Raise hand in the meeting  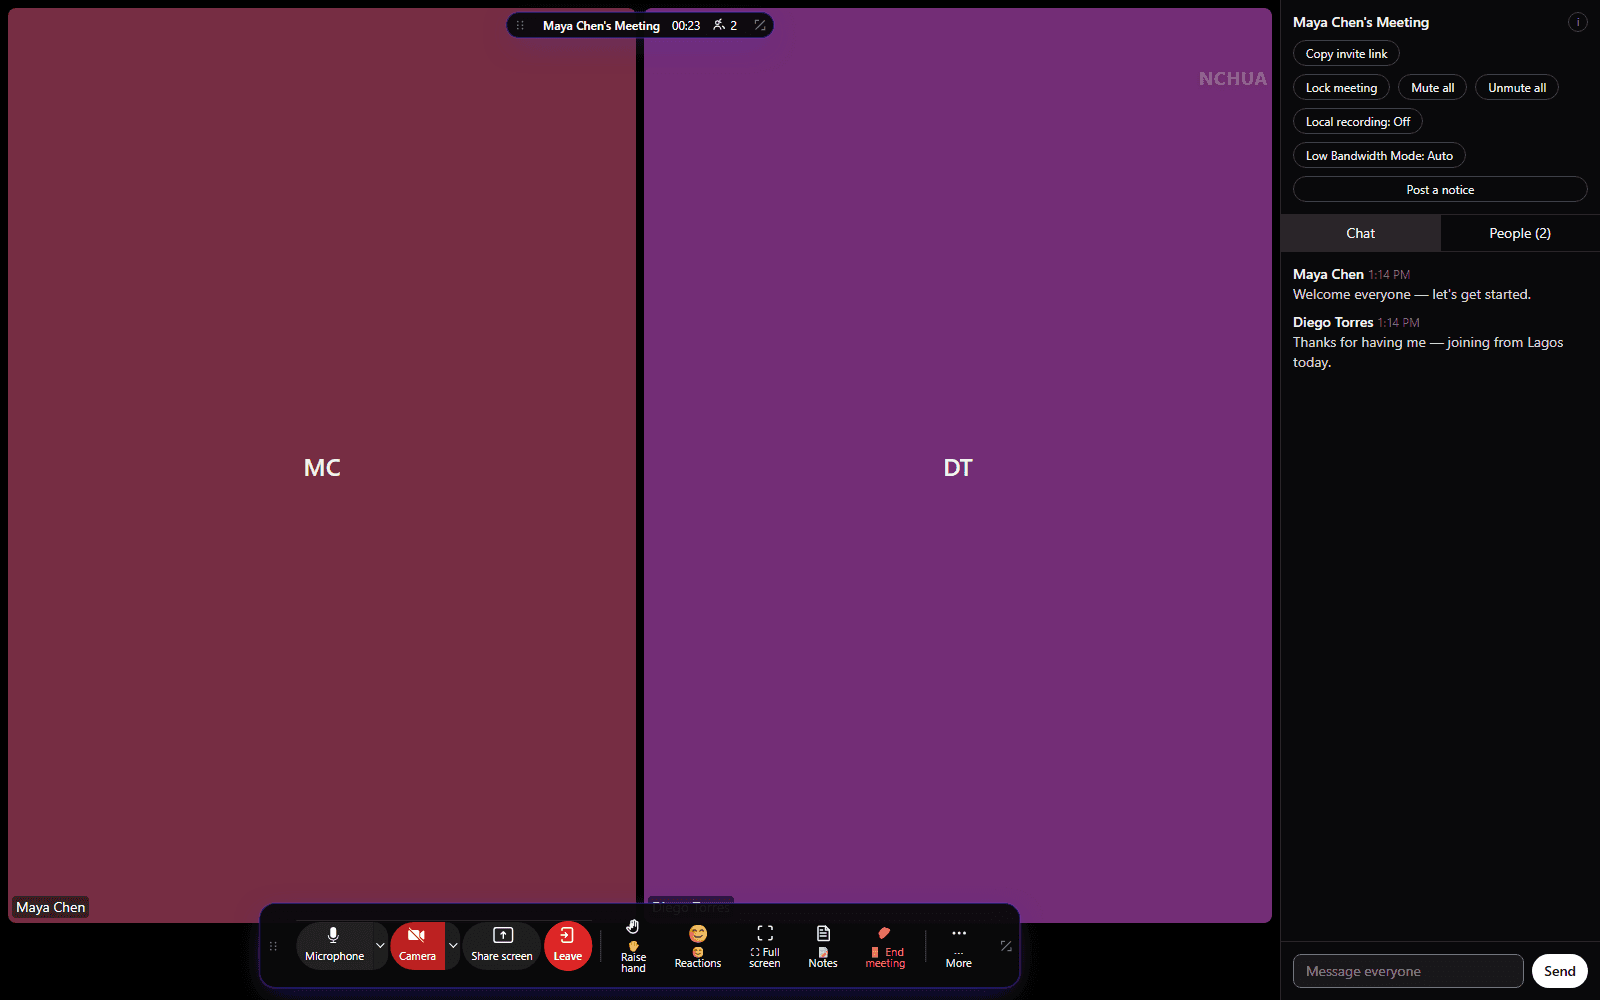coord(633,946)
